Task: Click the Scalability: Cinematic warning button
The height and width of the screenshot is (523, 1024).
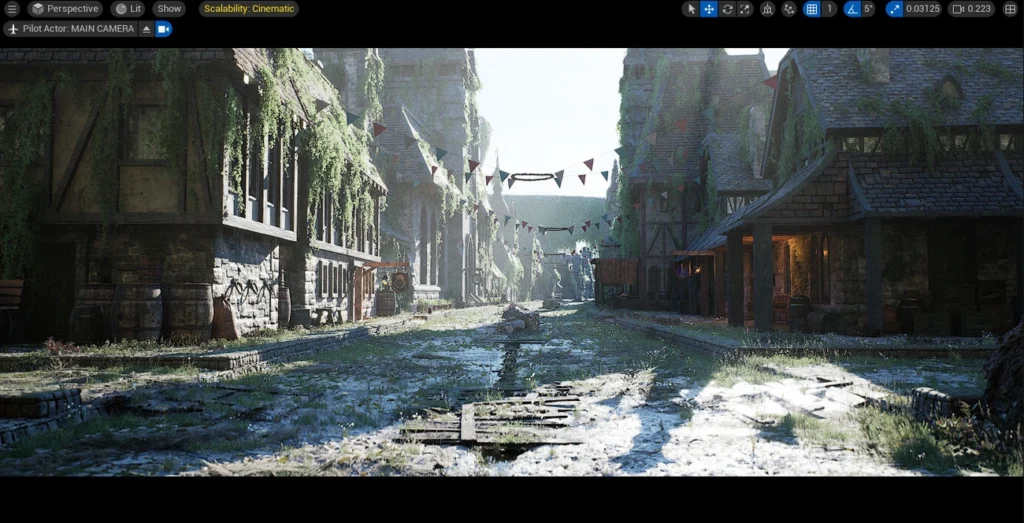Action: point(248,9)
